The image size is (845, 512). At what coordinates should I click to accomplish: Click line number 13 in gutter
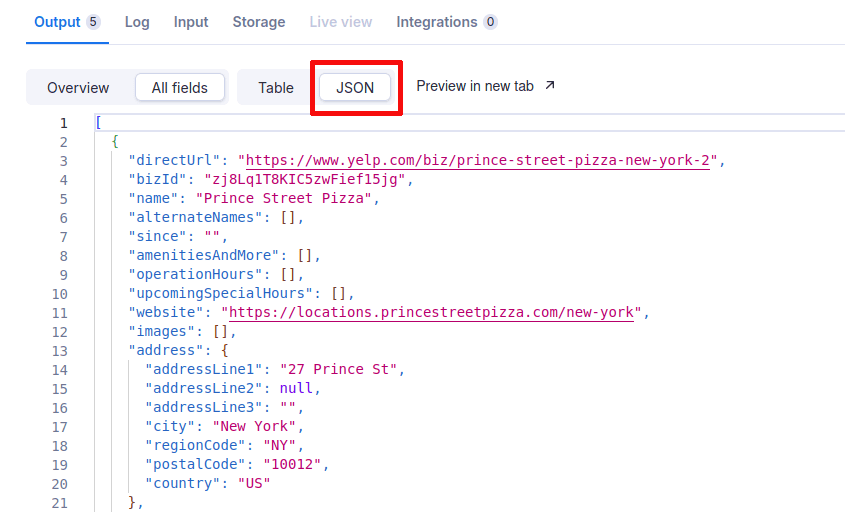point(60,351)
